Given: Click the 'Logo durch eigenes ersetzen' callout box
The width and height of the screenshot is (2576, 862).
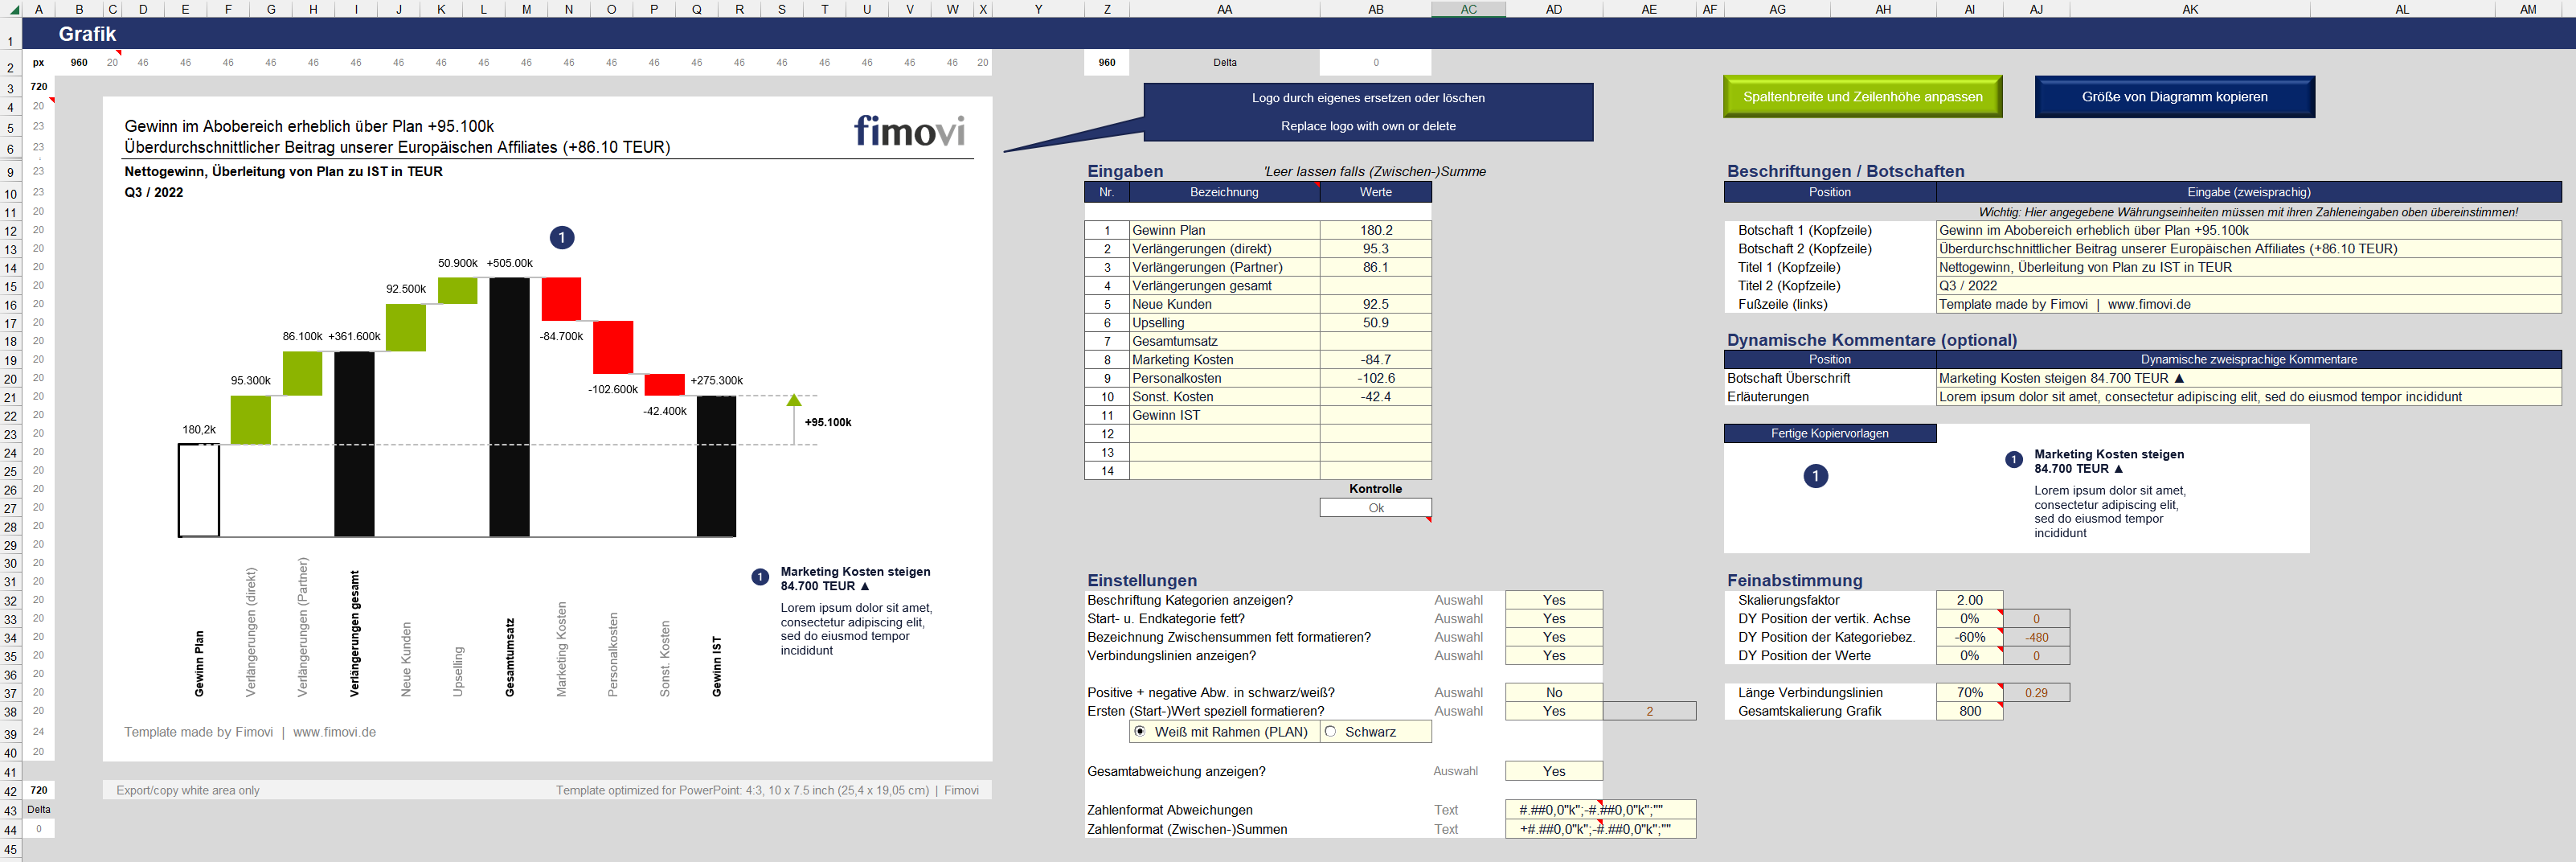Looking at the screenshot, I should pos(1368,112).
